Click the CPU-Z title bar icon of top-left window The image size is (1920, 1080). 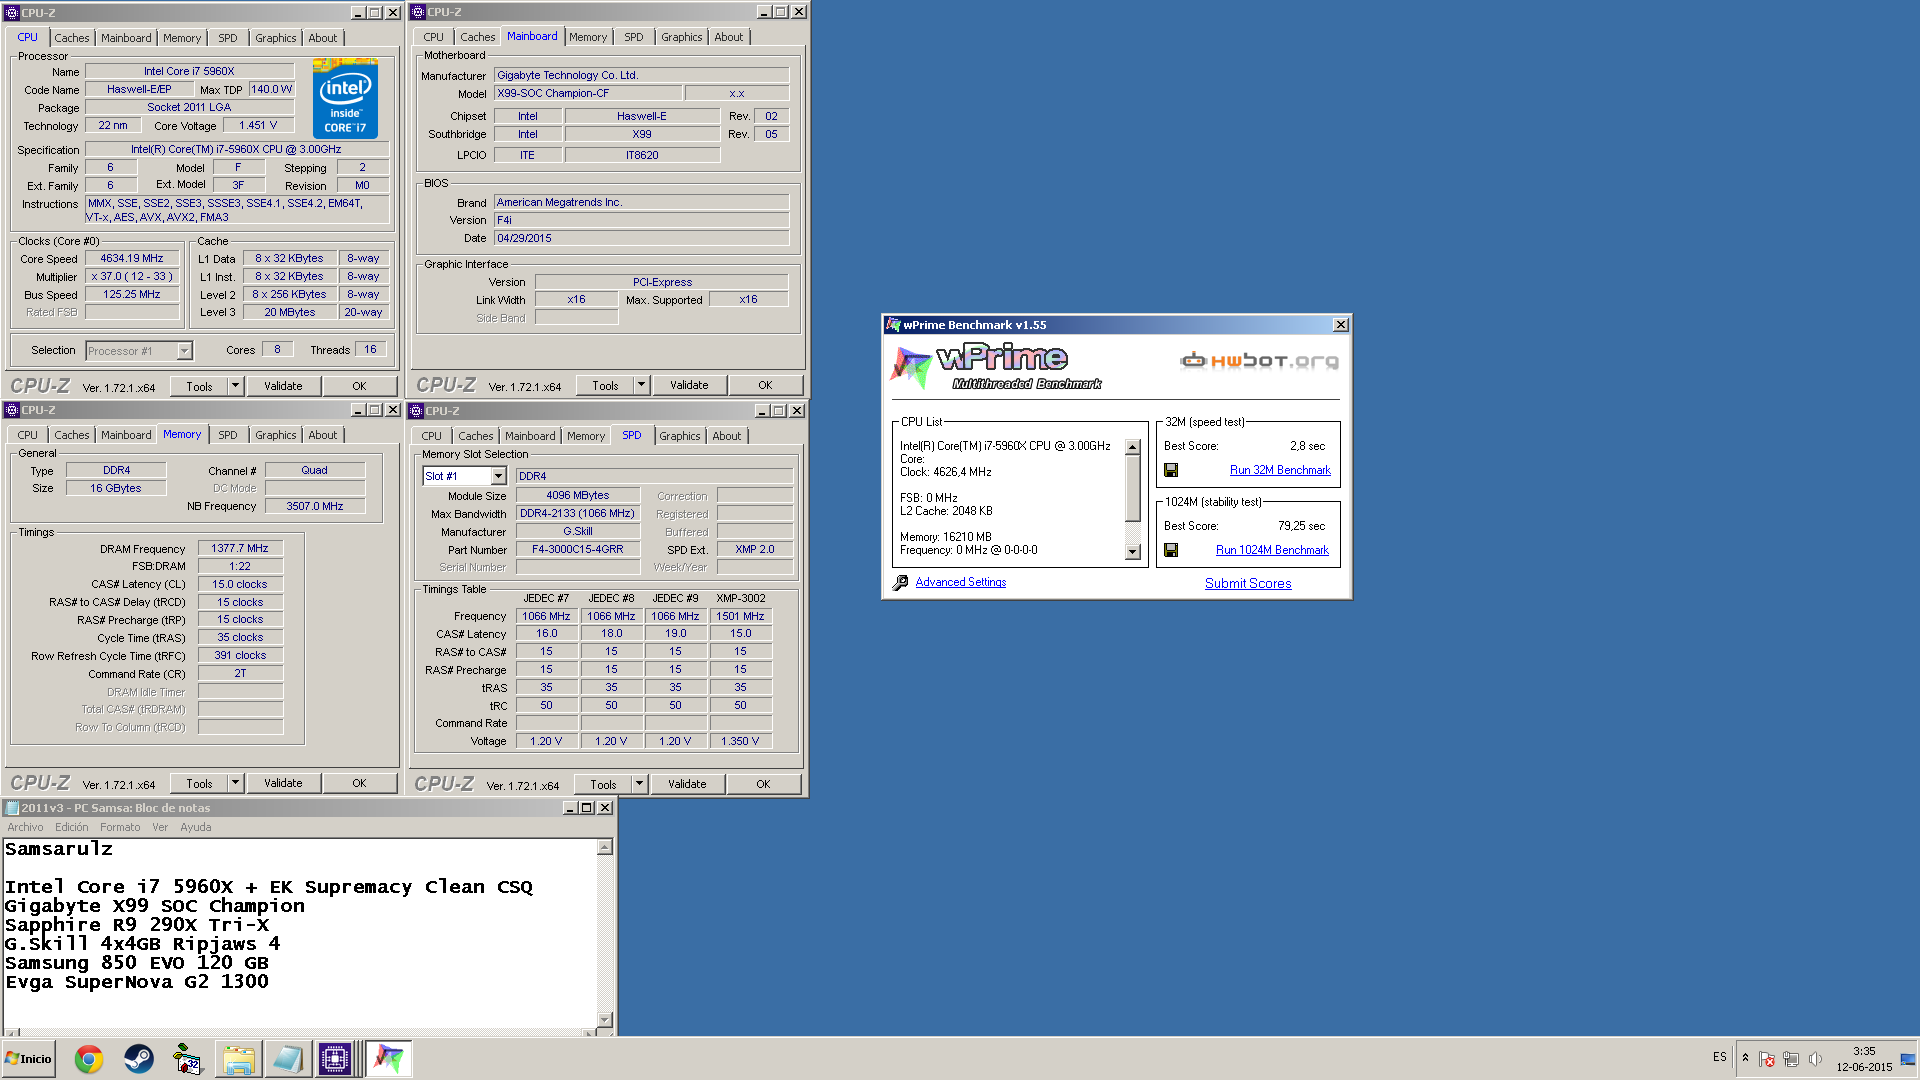pyautogui.click(x=12, y=13)
